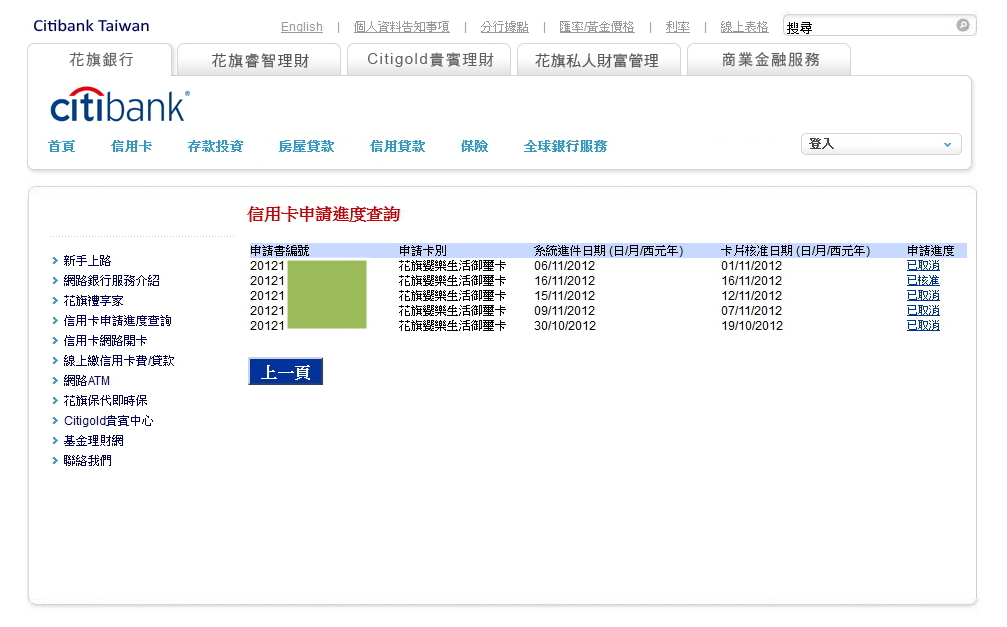
Task: Open the 信用卡 navigation menu
Action: click(x=132, y=146)
